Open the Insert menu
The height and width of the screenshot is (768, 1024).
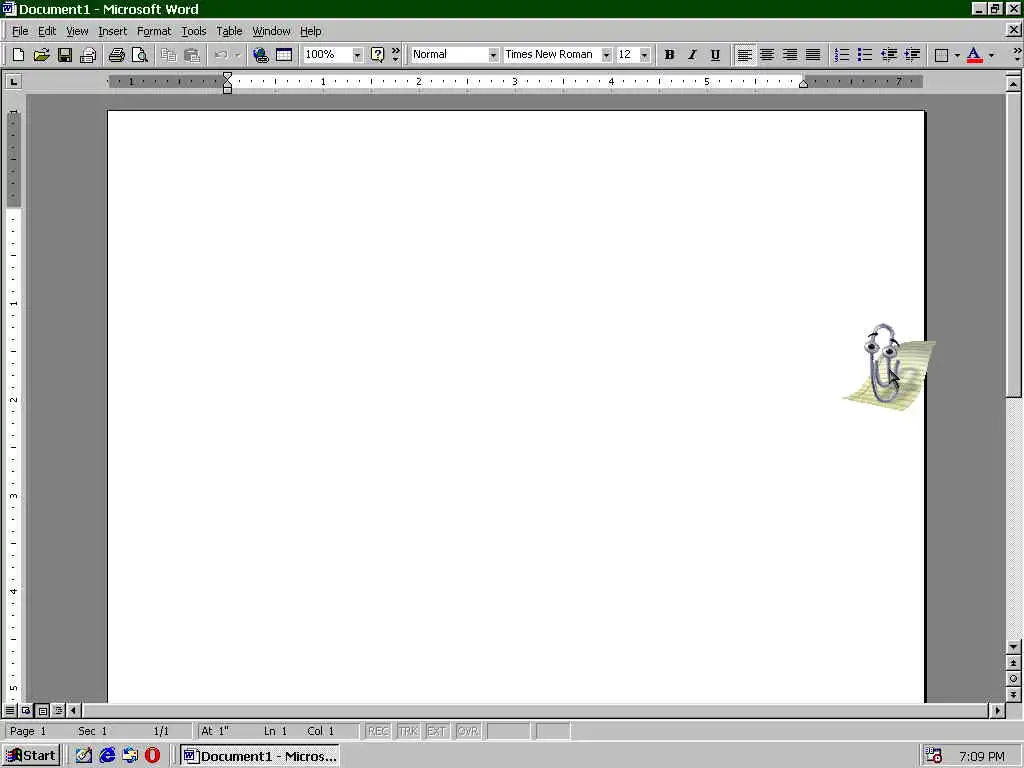coord(112,31)
